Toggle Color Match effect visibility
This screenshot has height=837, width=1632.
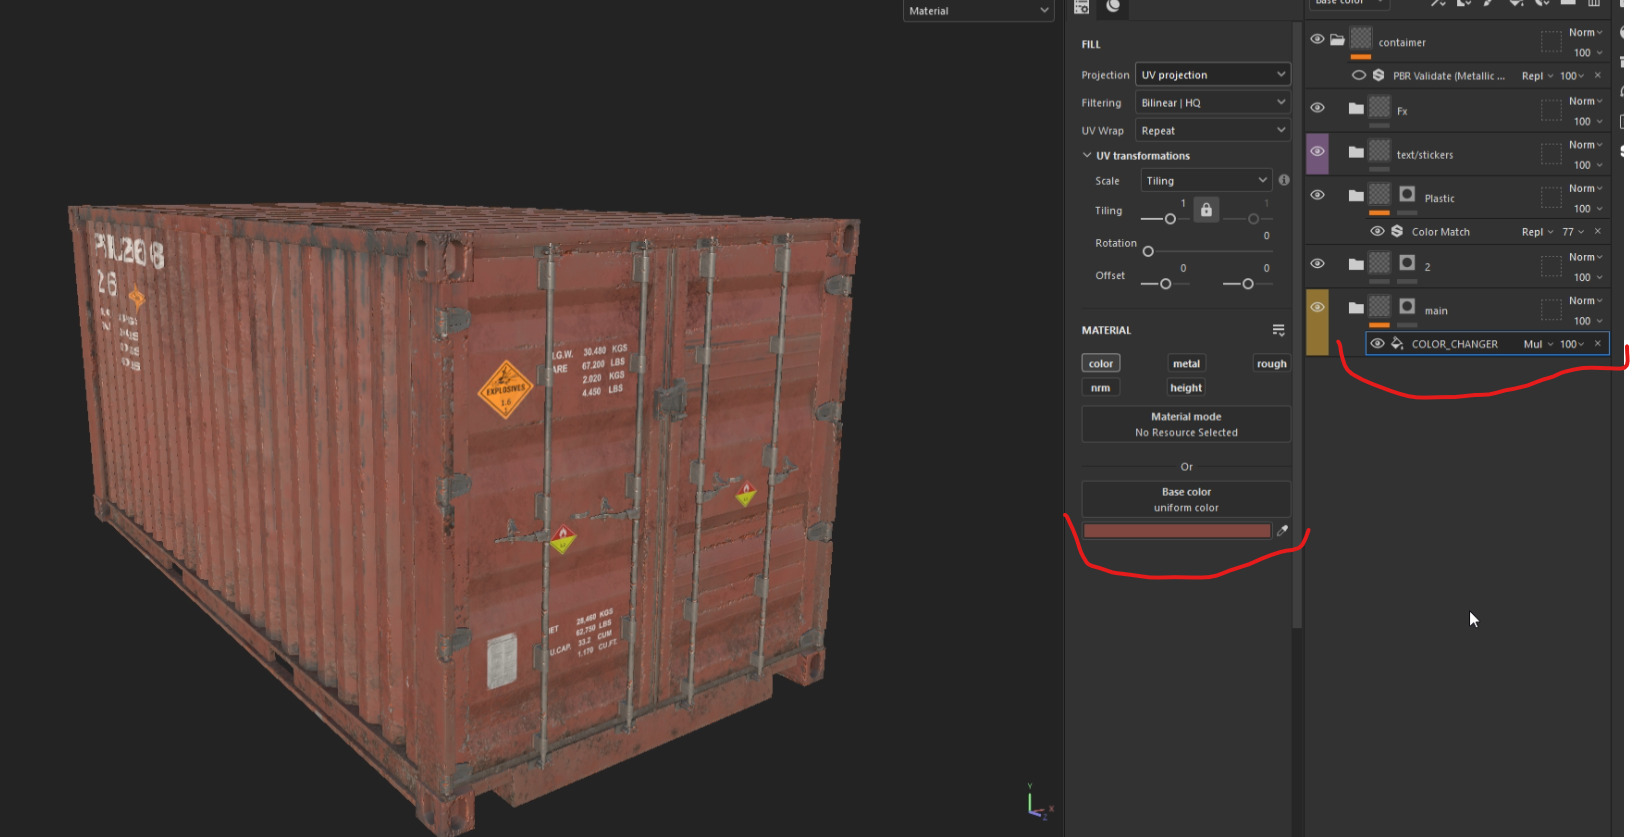pos(1377,231)
